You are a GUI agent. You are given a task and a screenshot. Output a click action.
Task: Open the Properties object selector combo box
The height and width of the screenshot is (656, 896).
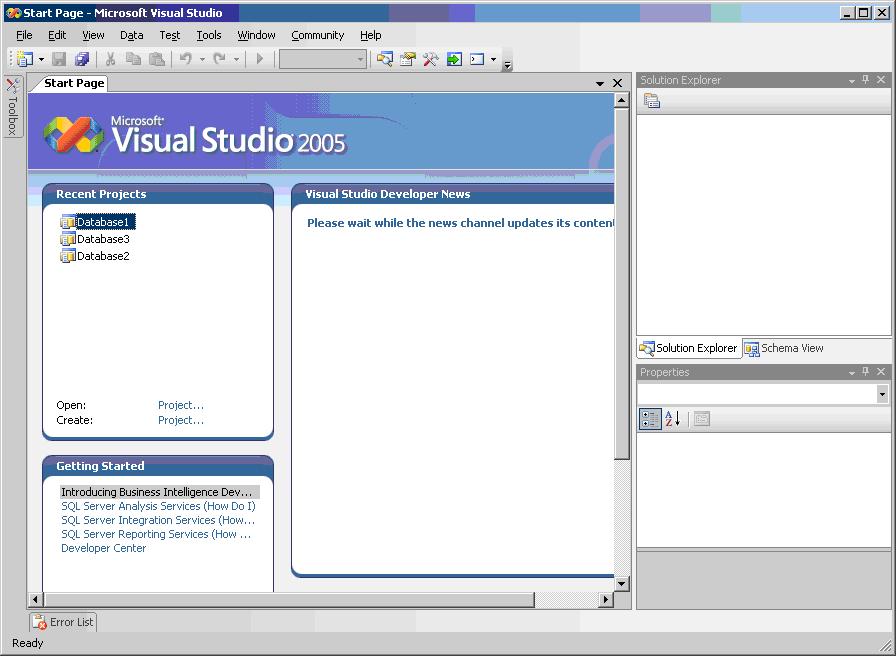tap(763, 394)
